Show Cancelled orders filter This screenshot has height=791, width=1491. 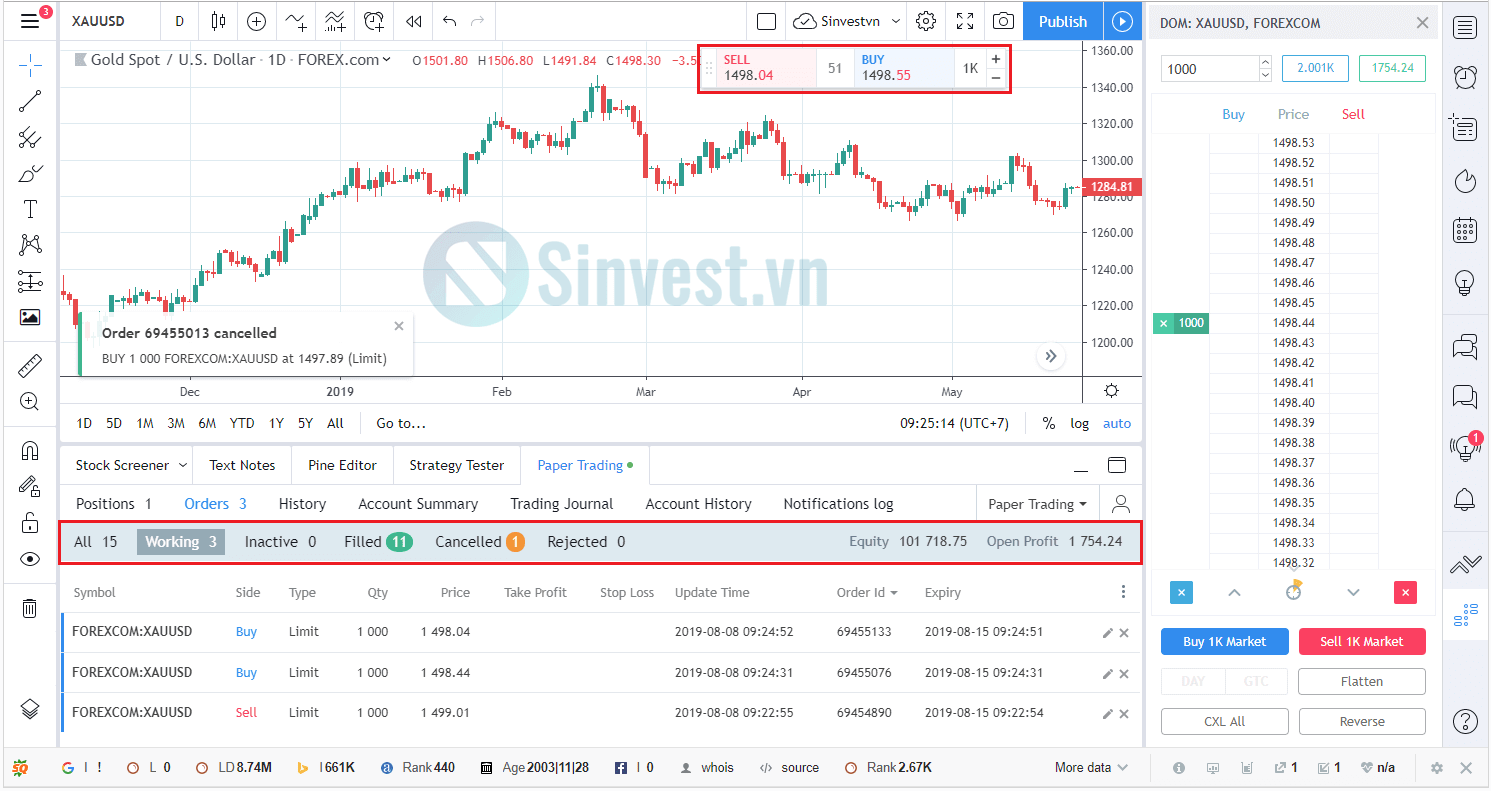pos(480,542)
